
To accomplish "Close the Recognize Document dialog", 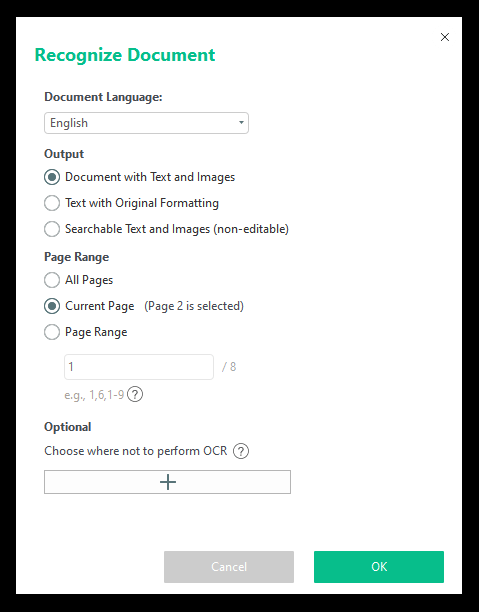I will 445,37.
